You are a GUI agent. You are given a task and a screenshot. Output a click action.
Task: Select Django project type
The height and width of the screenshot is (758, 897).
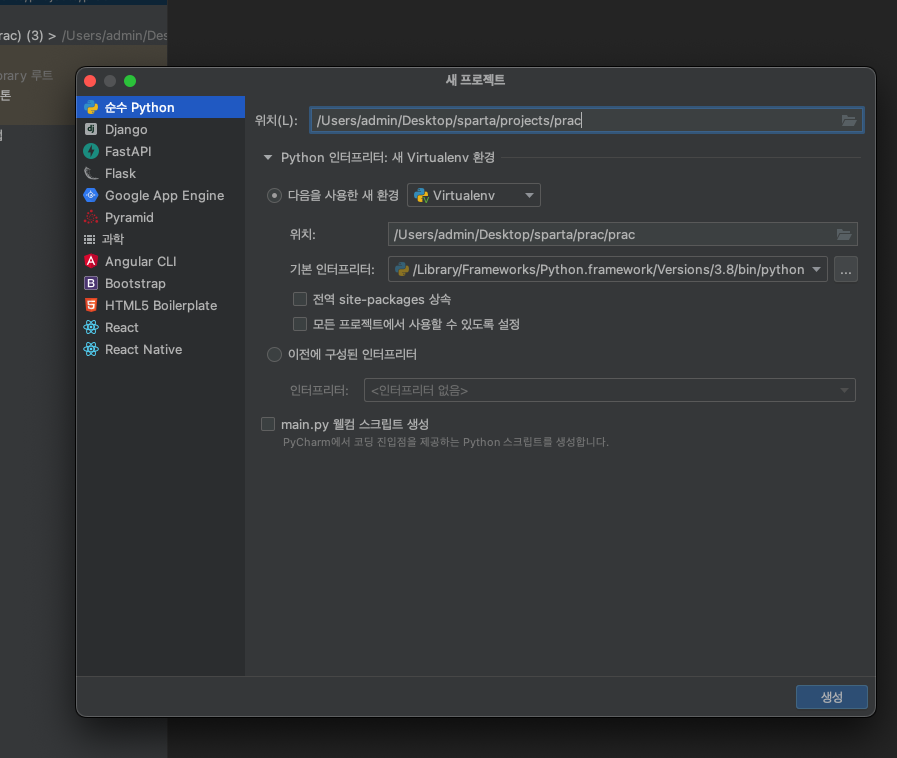(161, 129)
